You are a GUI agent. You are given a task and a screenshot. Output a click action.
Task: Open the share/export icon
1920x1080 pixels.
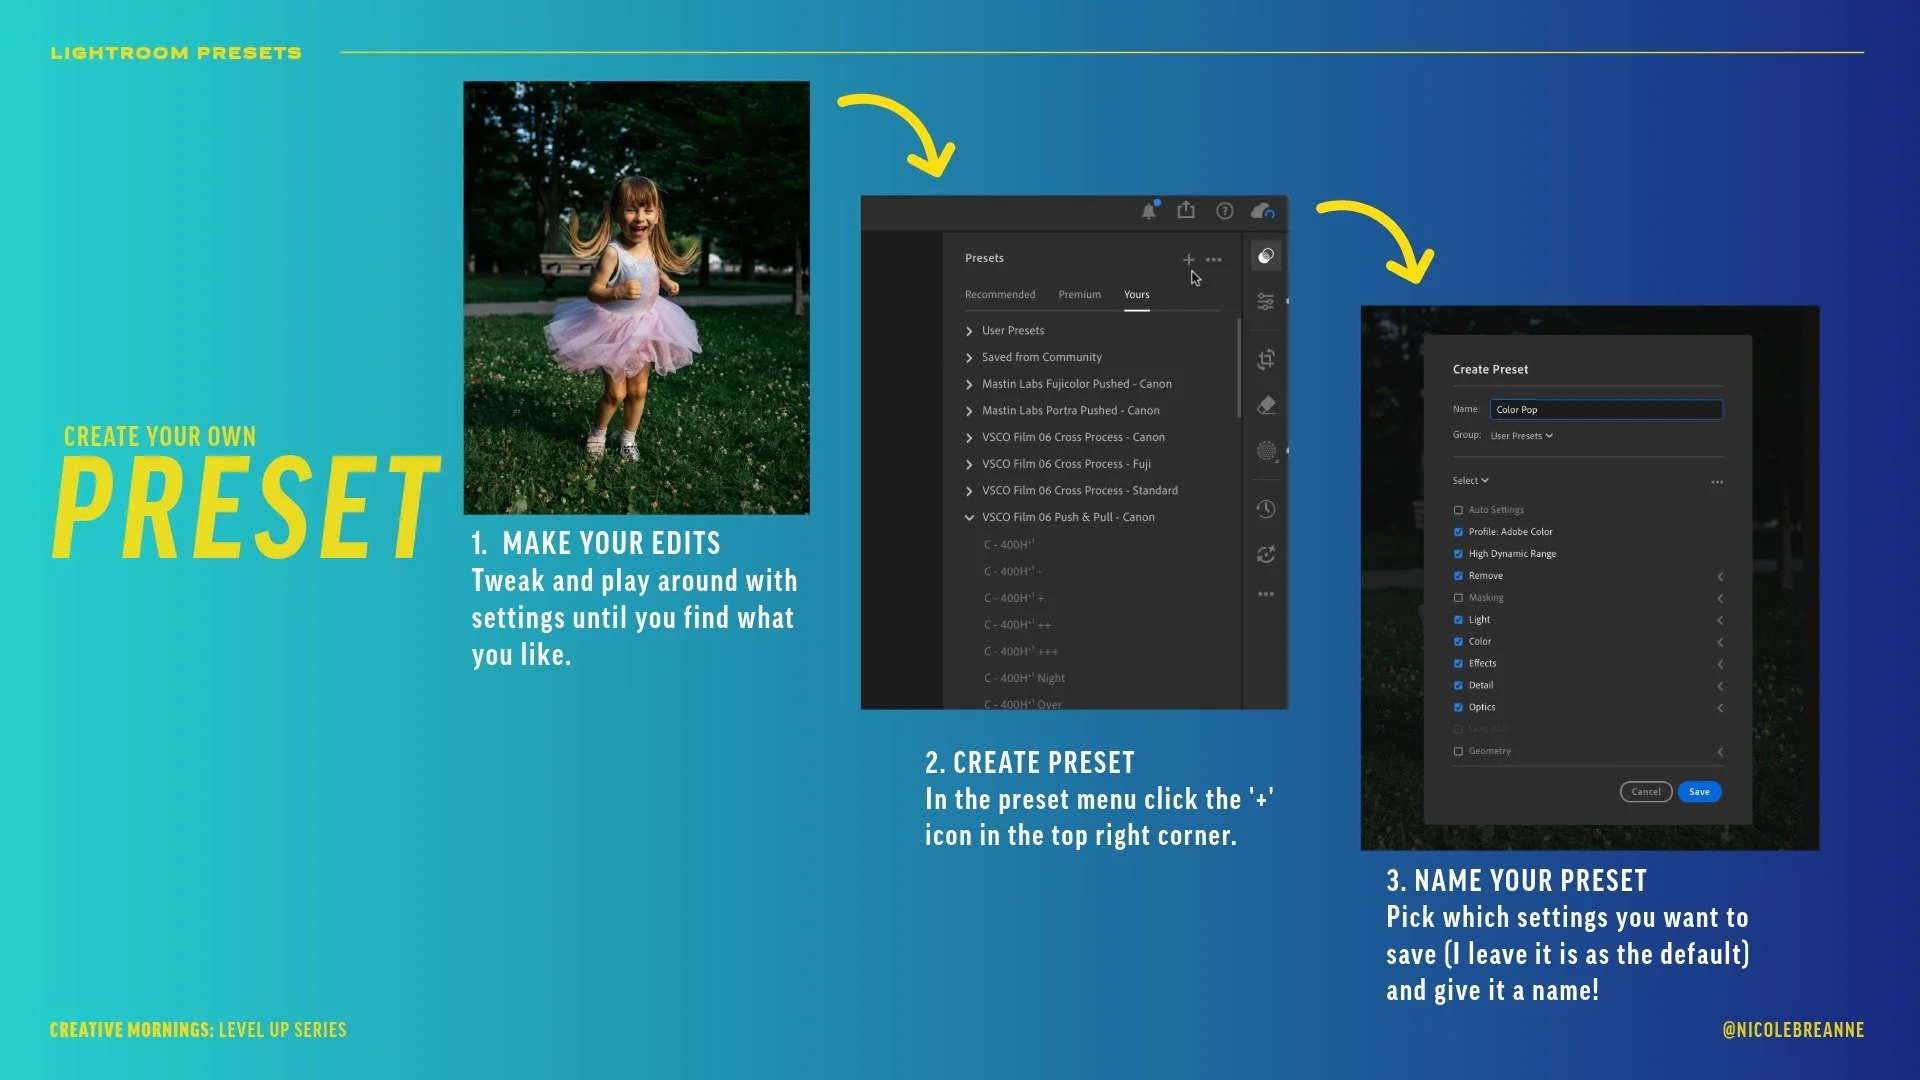coord(1186,210)
